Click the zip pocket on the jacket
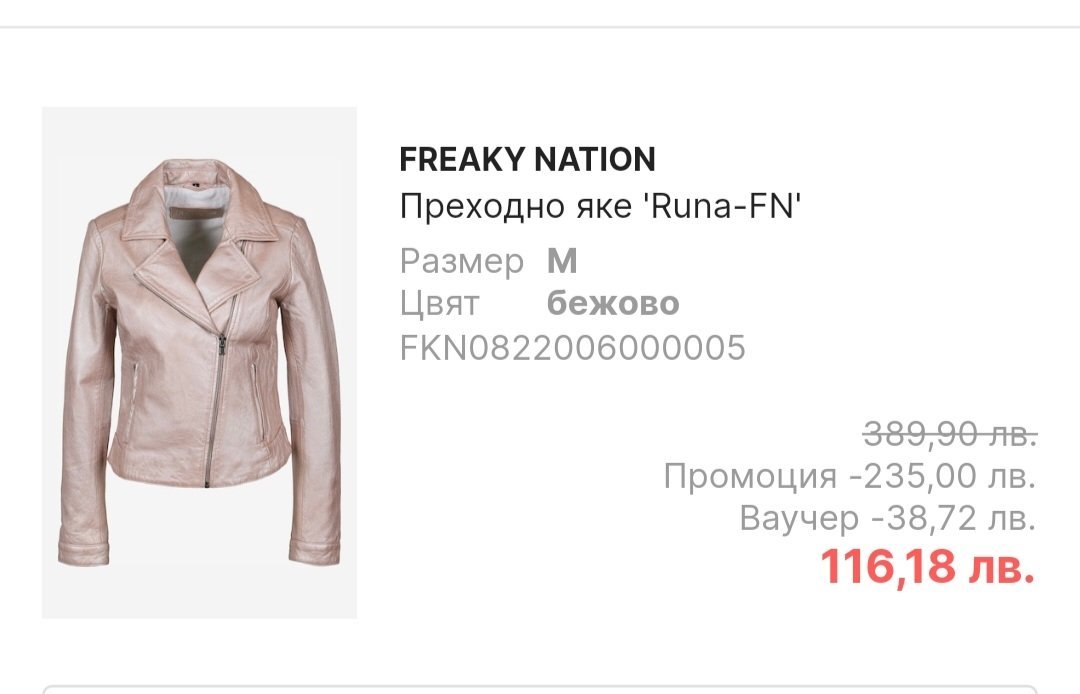Viewport: 1080px width, 694px height. [135, 383]
